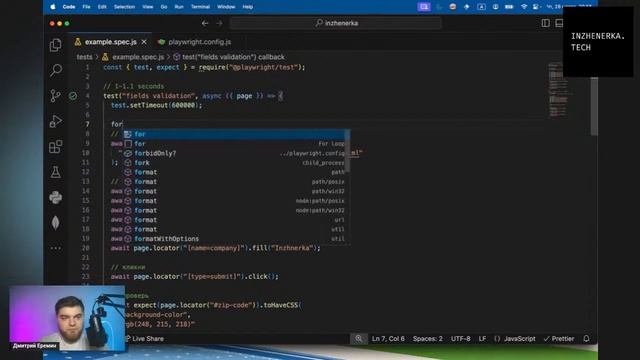The width and height of the screenshot is (640, 360).
Task: Select the first 'for' keyword suggestion
Action: click(235, 134)
